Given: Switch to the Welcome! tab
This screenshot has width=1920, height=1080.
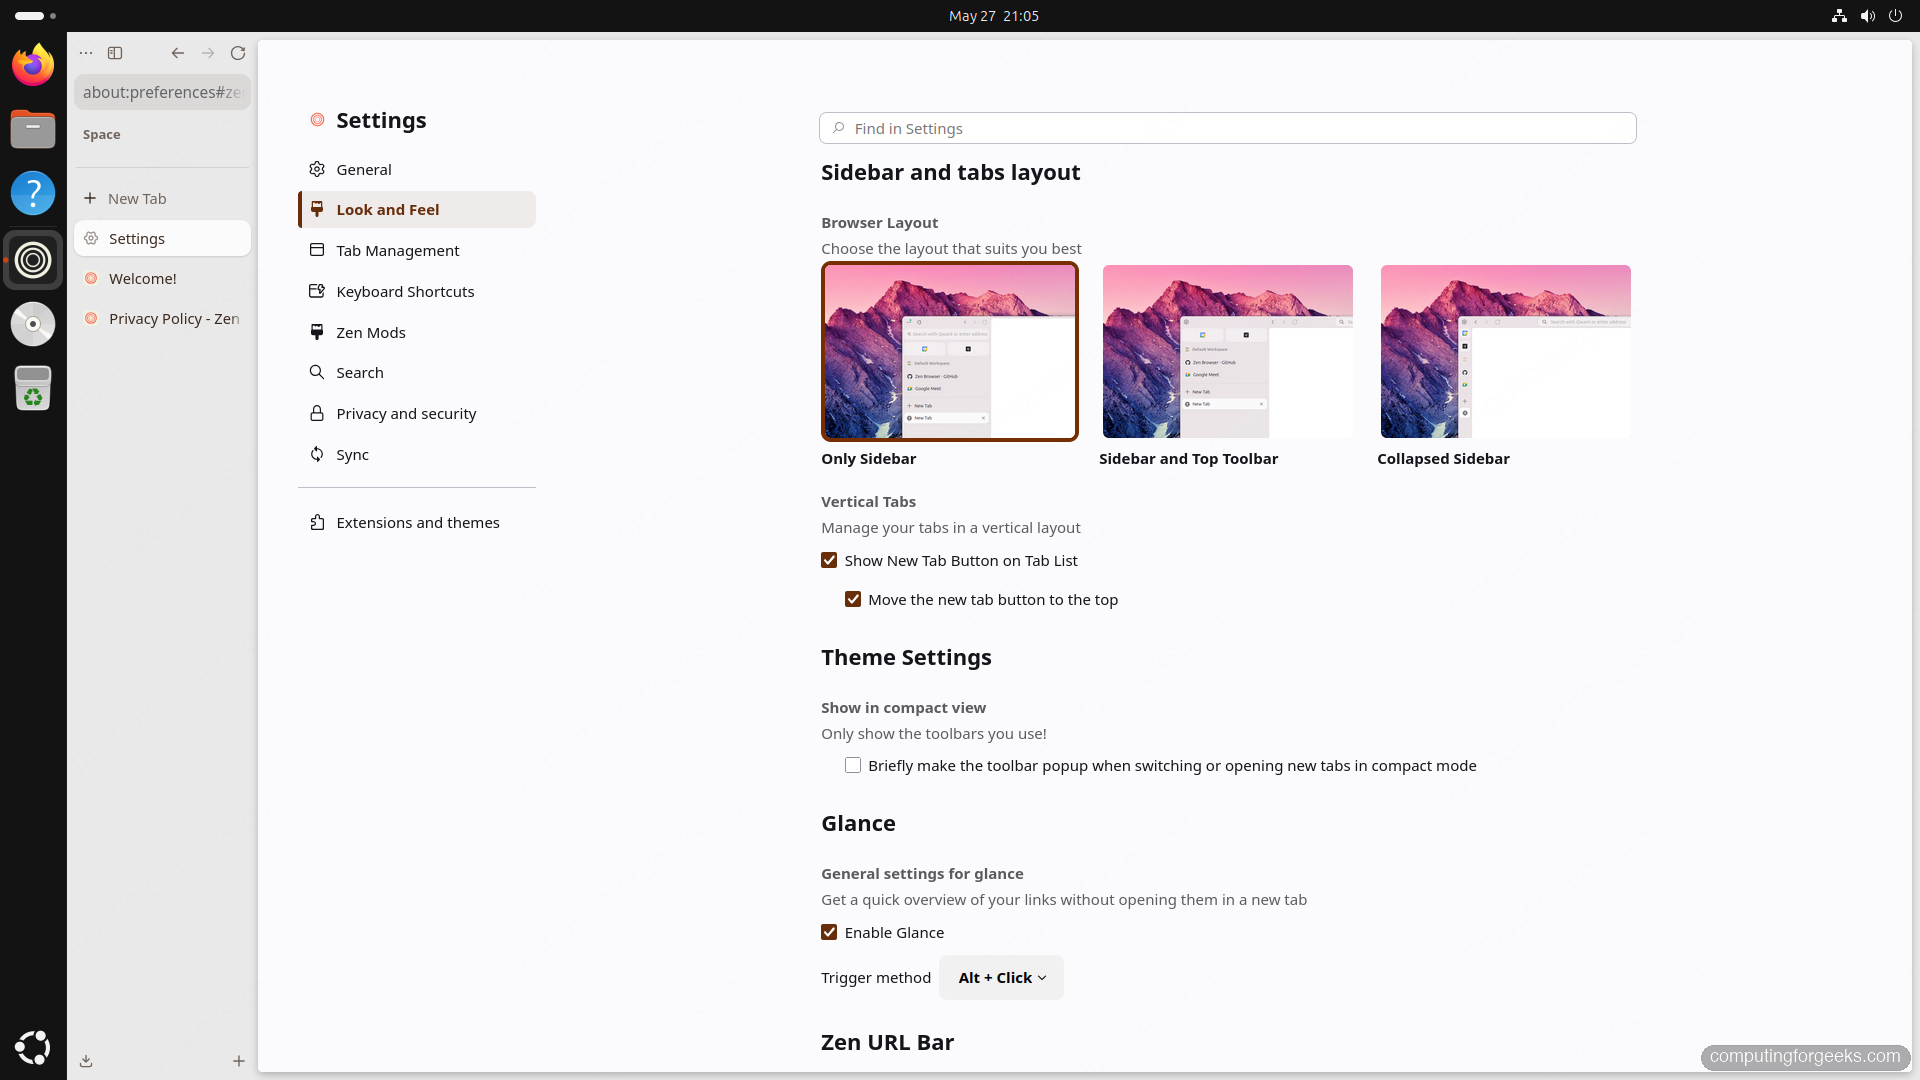Looking at the screenshot, I should 162,279.
